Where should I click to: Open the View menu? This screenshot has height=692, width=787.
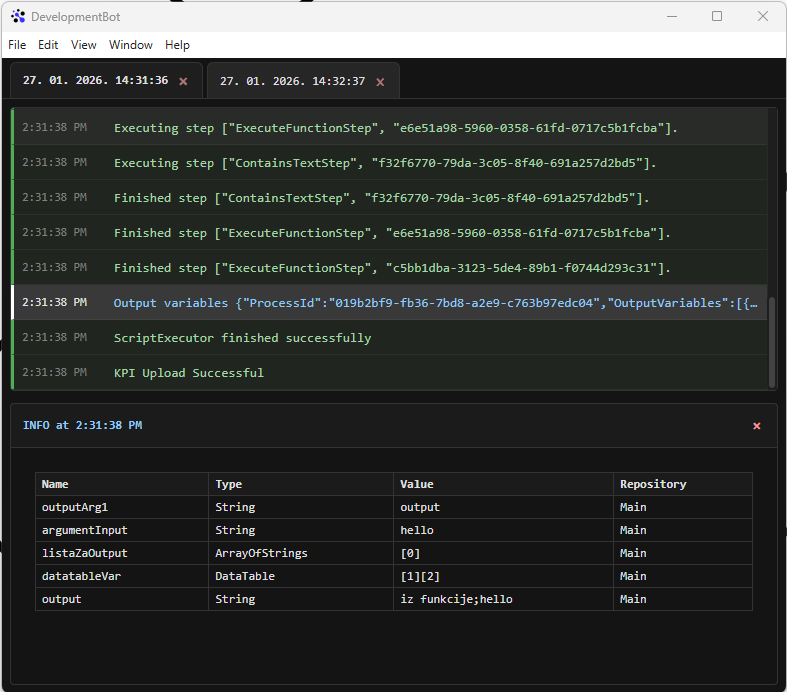(84, 45)
